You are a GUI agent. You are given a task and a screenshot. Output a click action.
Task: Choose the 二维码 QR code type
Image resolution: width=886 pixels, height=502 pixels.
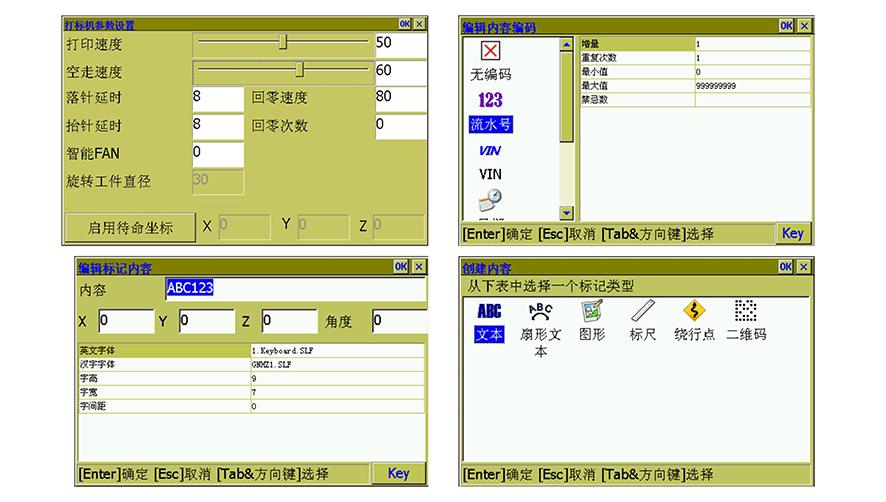click(x=746, y=321)
